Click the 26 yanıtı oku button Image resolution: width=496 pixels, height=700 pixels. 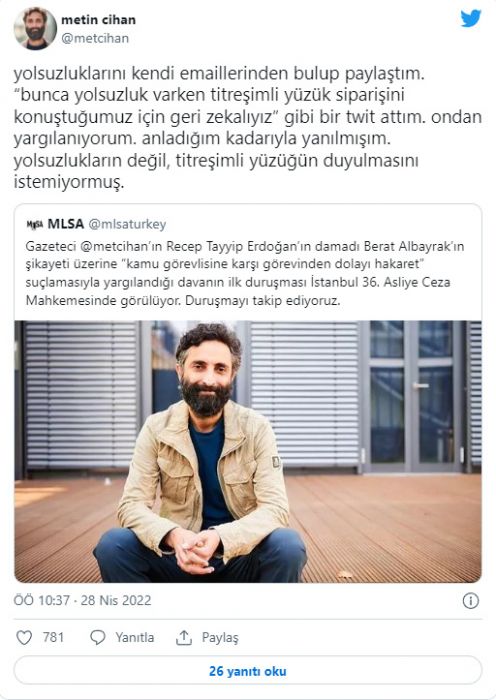[x=248, y=671]
